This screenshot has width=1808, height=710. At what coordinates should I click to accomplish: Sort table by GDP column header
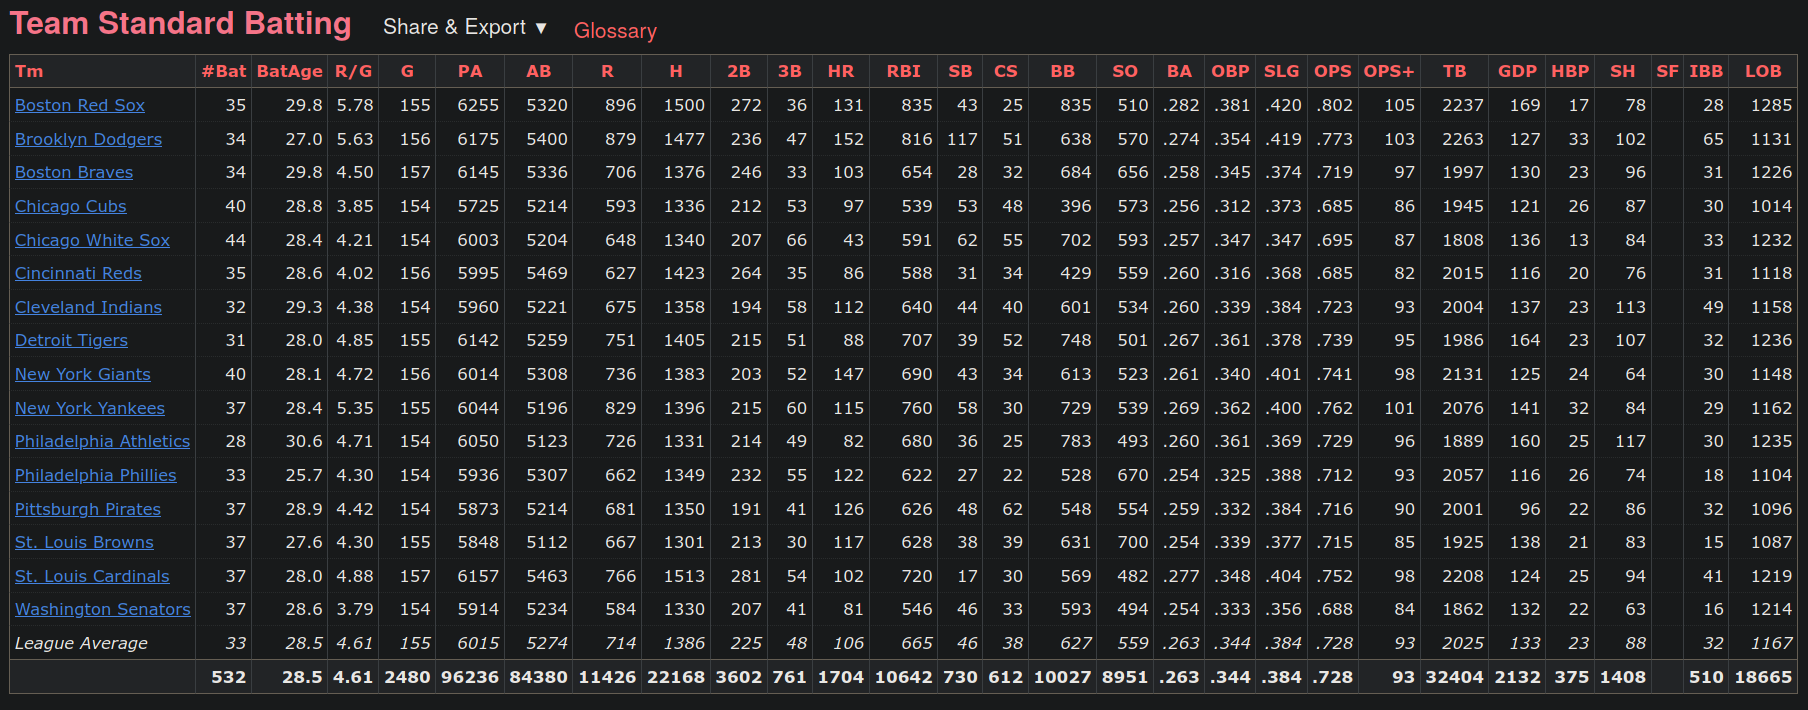tap(1517, 71)
